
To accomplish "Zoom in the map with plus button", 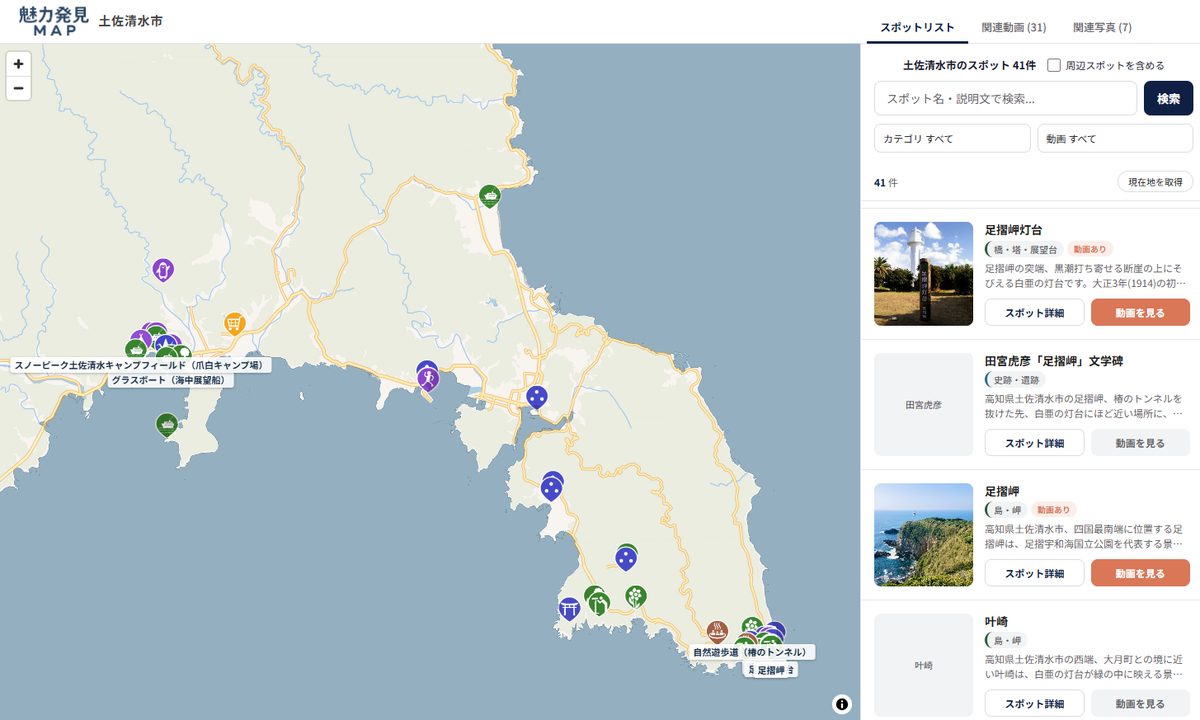I will tap(18, 63).
